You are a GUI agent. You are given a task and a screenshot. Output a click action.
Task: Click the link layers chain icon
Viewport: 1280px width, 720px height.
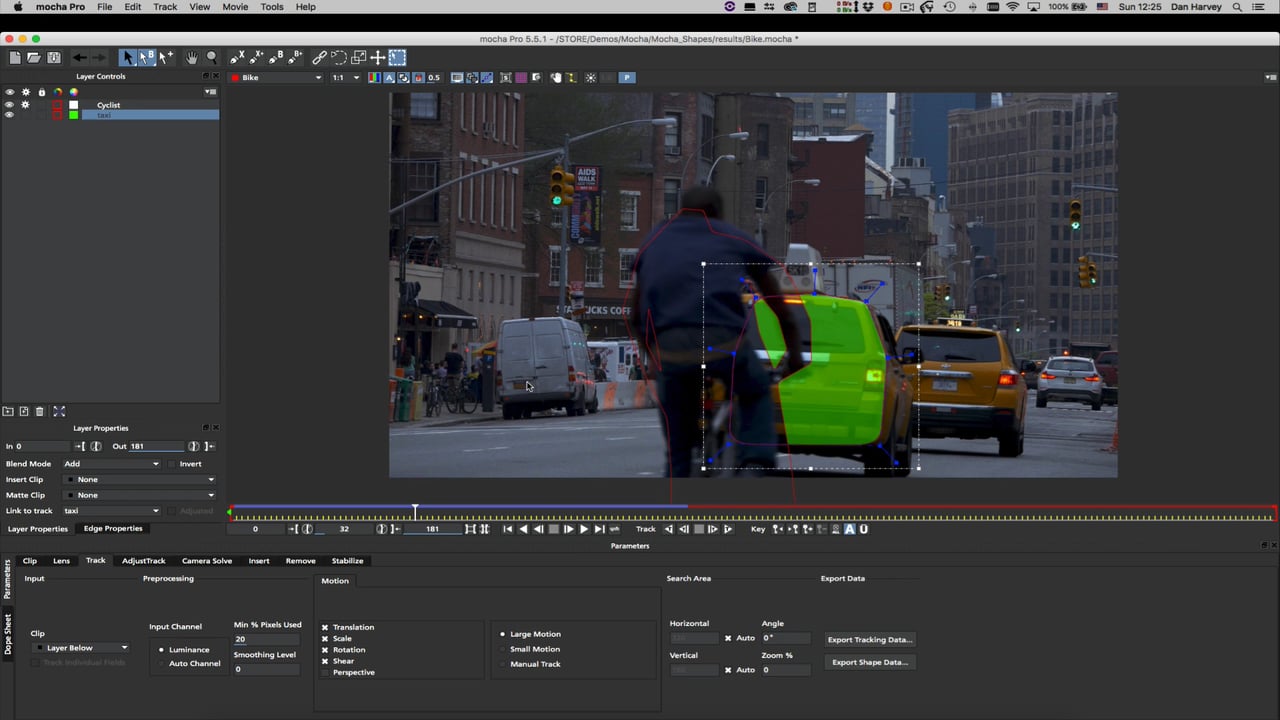coord(319,58)
